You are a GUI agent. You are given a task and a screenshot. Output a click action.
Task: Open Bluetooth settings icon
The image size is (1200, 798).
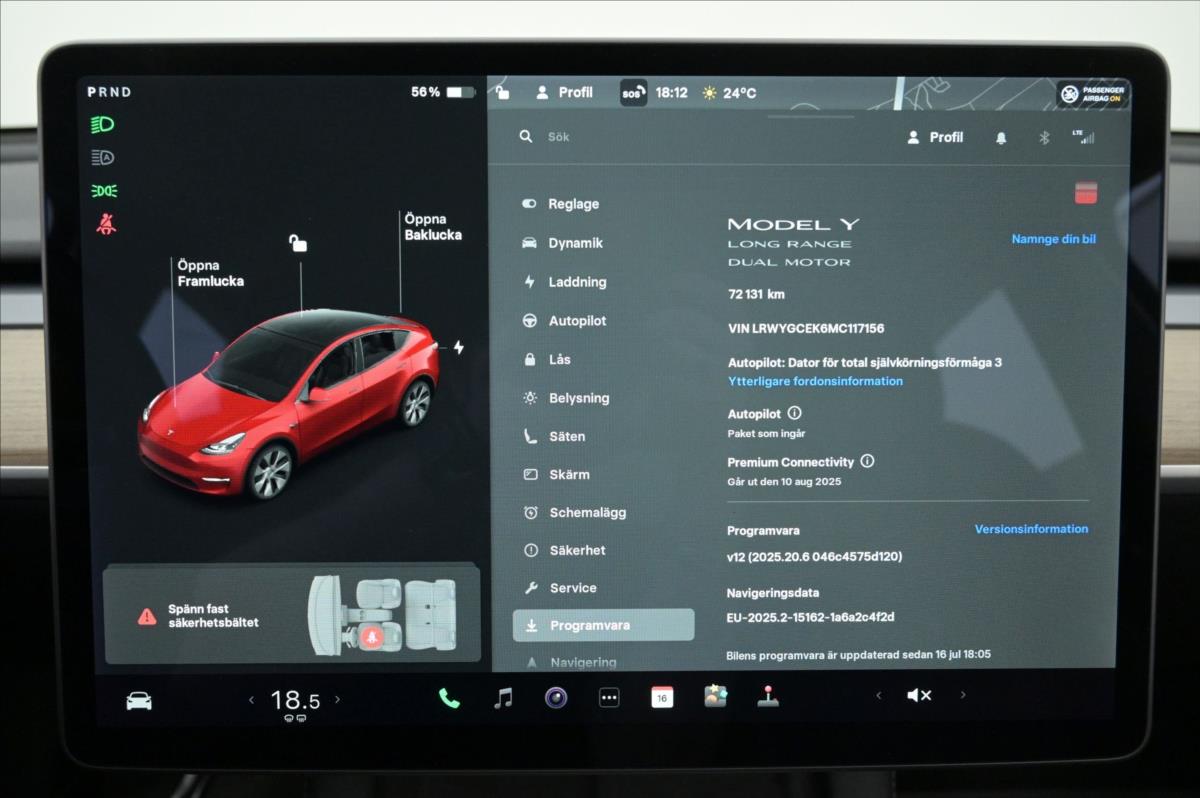pos(1044,138)
